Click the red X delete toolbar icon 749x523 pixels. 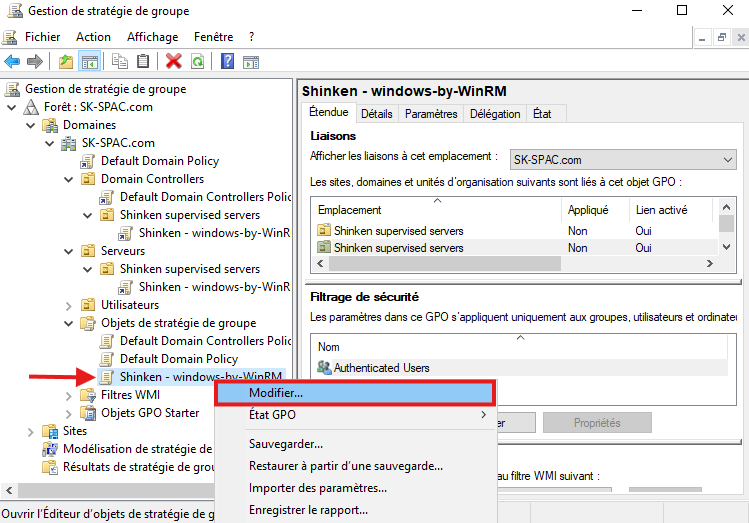174,61
